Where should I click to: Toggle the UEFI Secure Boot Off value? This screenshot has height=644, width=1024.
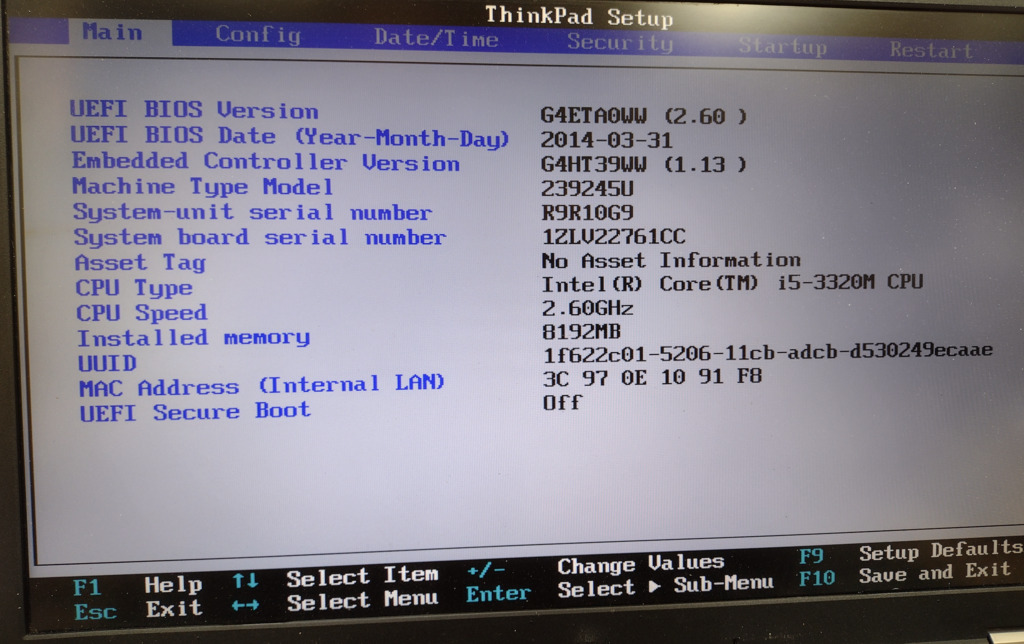coord(562,403)
